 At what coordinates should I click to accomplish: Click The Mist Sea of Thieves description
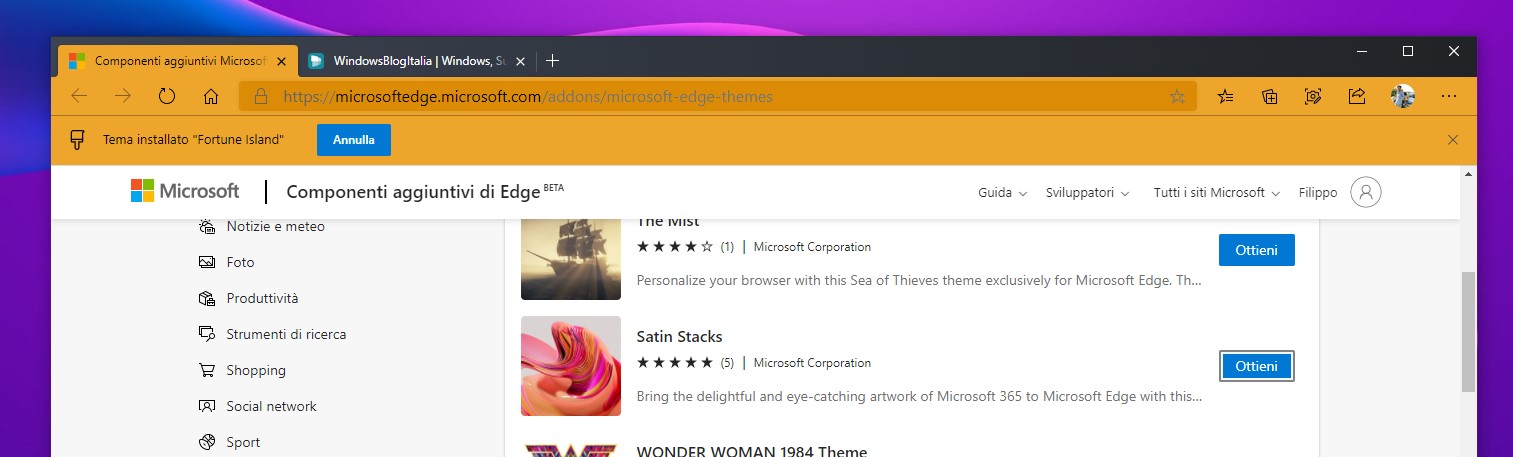[919, 281]
